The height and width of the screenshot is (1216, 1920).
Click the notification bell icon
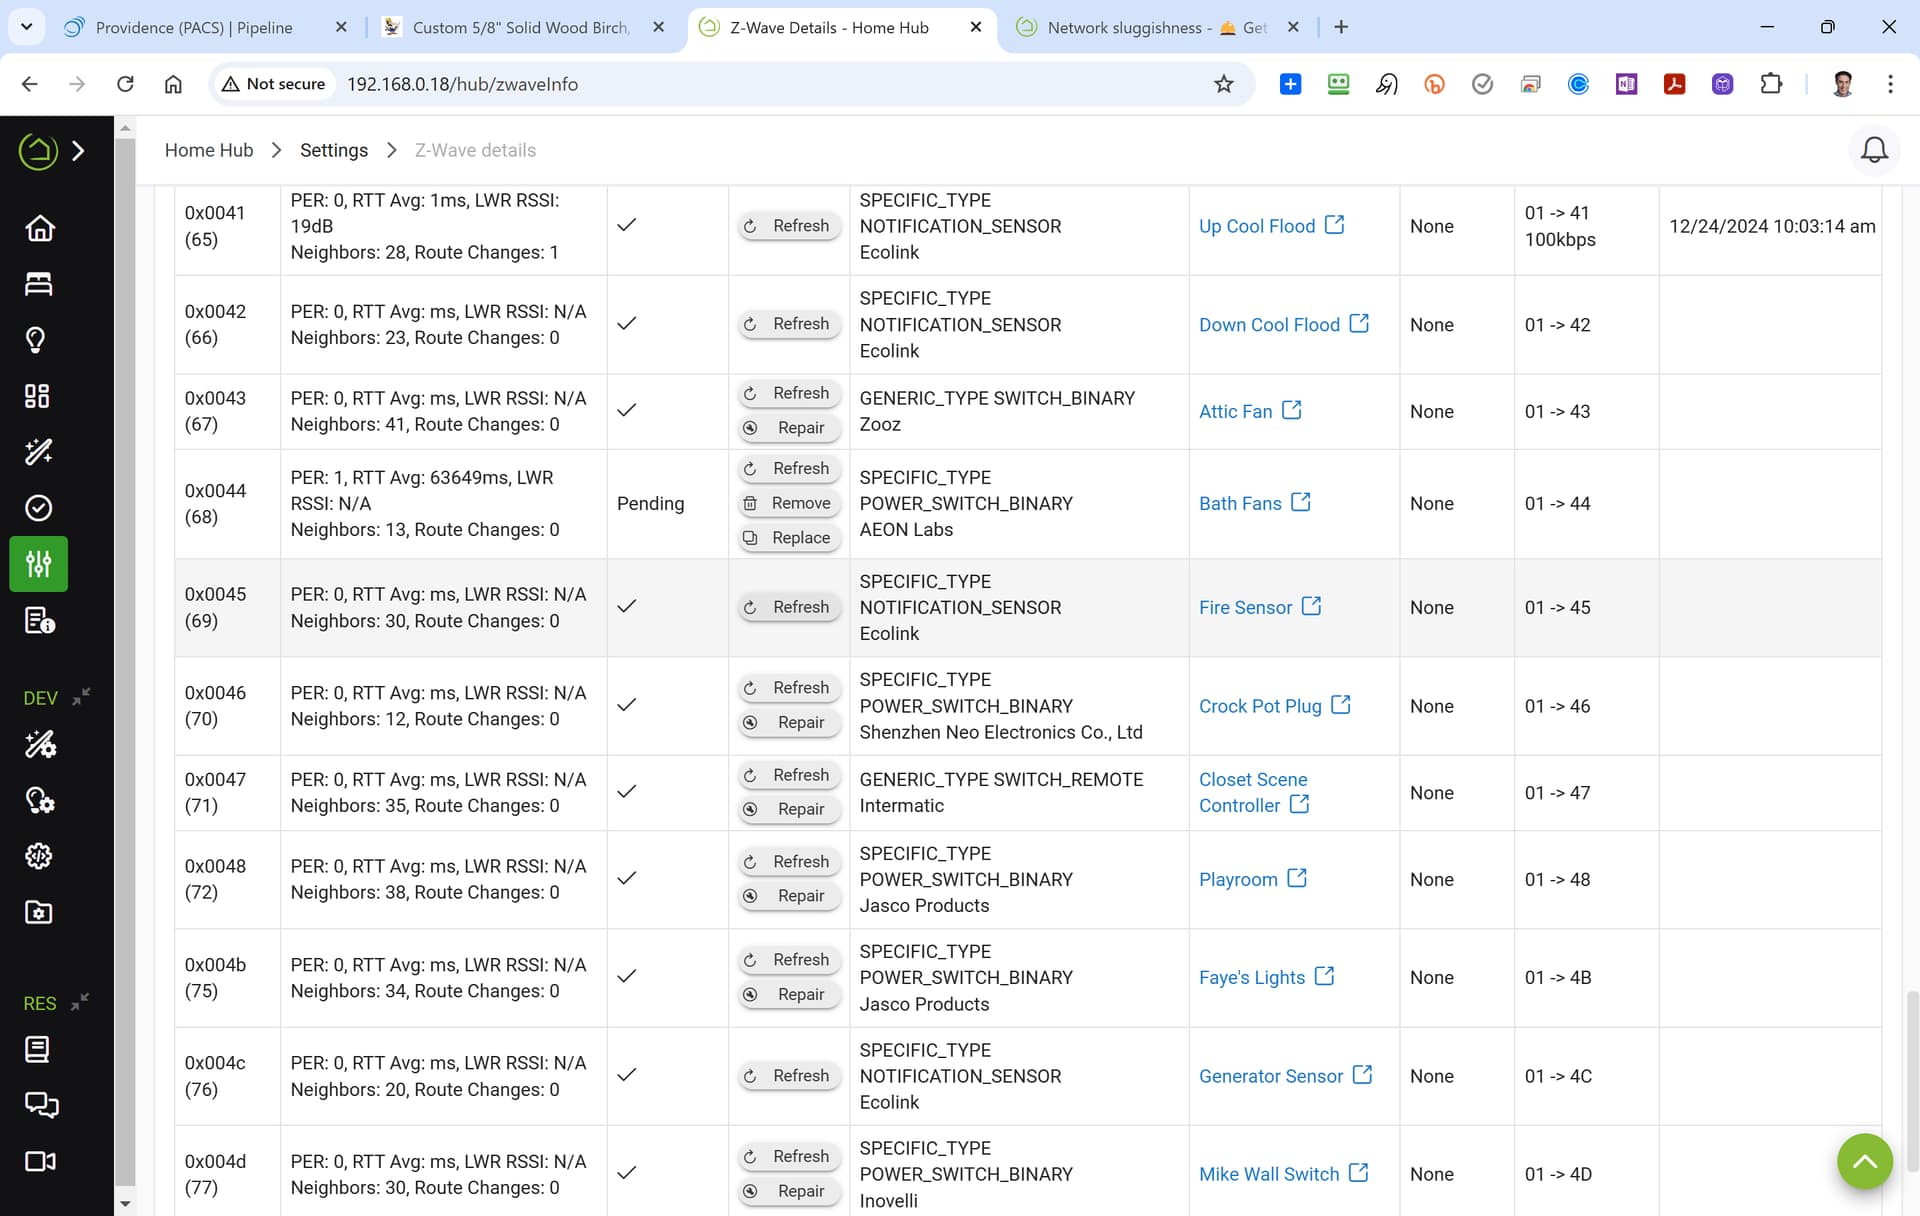click(1874, 150)
